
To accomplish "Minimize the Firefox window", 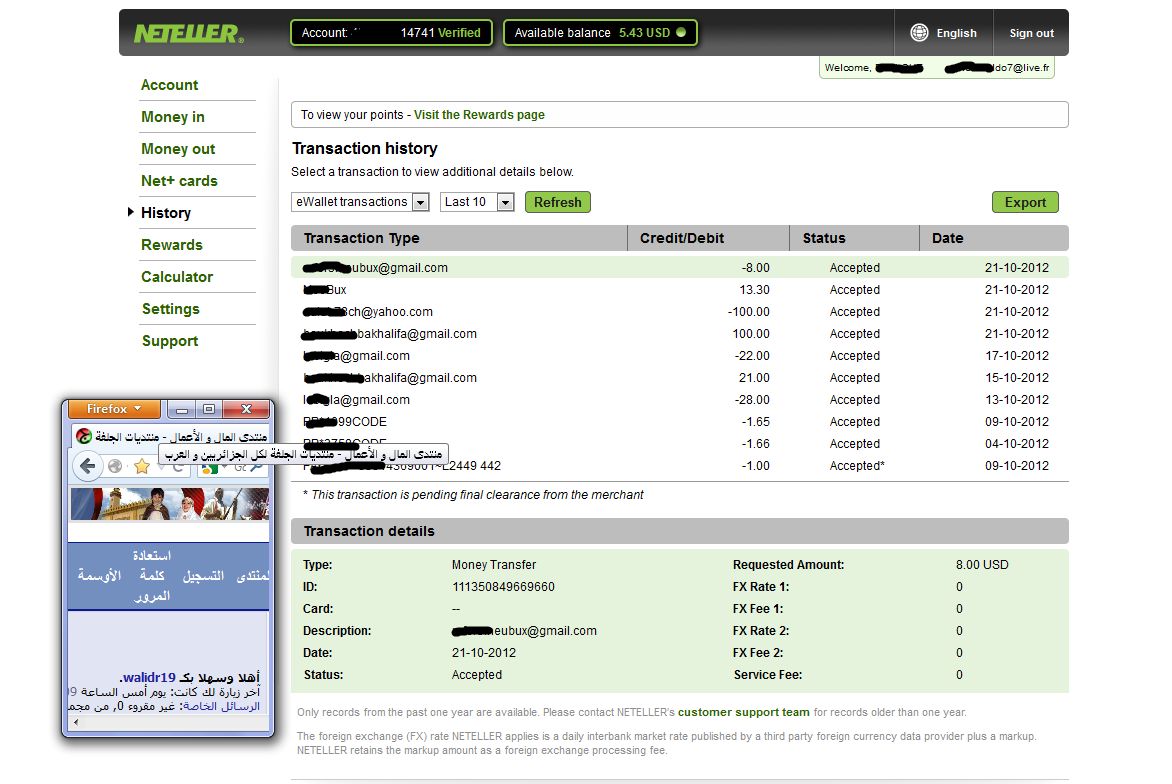I will 182,410.
